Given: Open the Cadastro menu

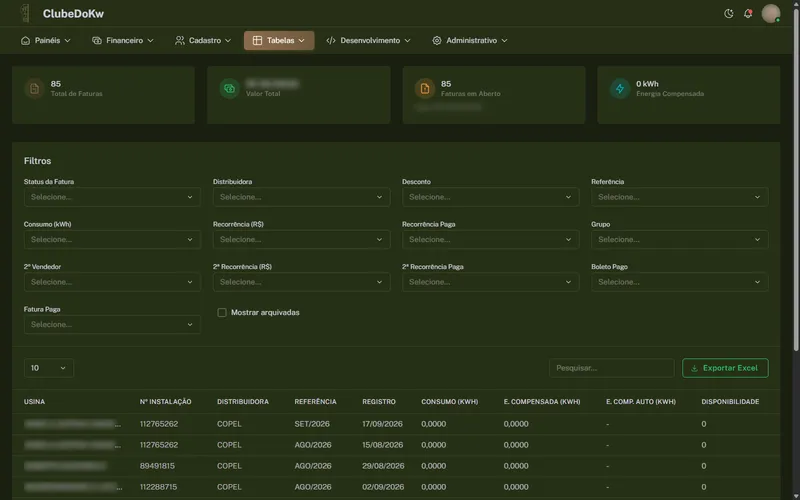Looking at the screenshot, I should point(203,40).
